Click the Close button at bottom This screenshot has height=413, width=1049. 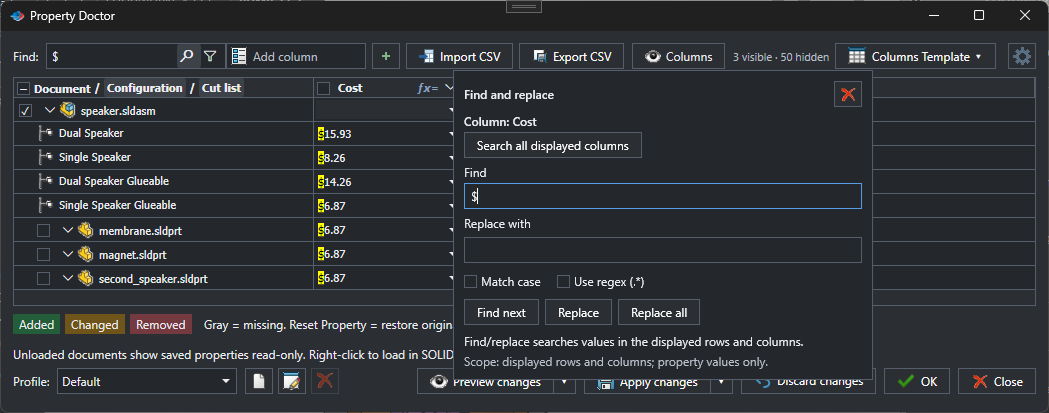click(x=997, y=382)
